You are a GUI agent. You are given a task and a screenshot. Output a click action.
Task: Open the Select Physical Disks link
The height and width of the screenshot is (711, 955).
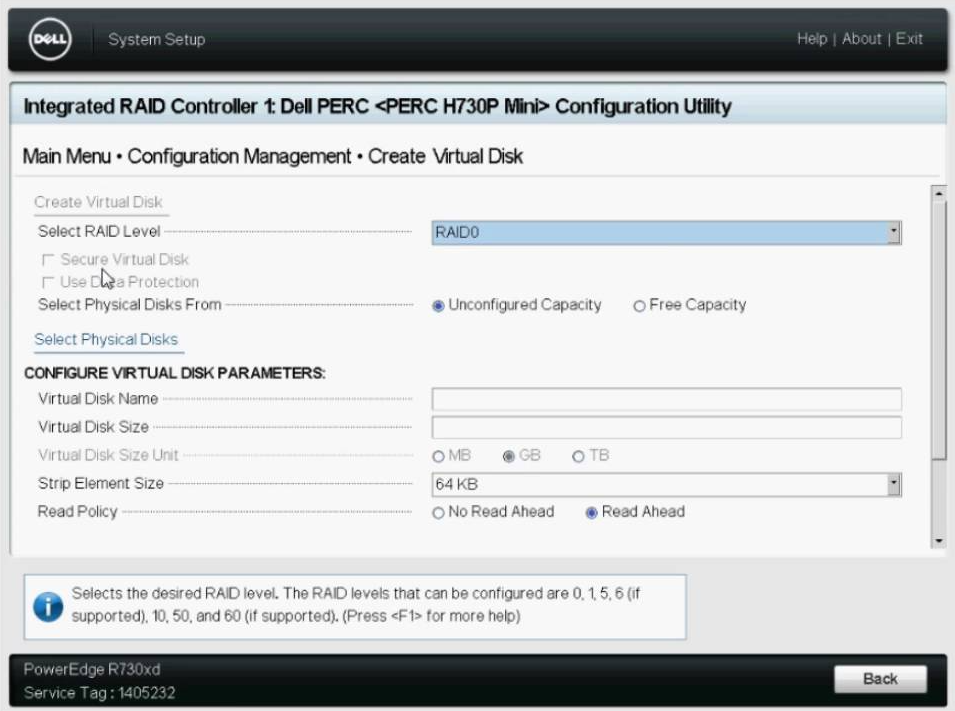click(106, 340)
